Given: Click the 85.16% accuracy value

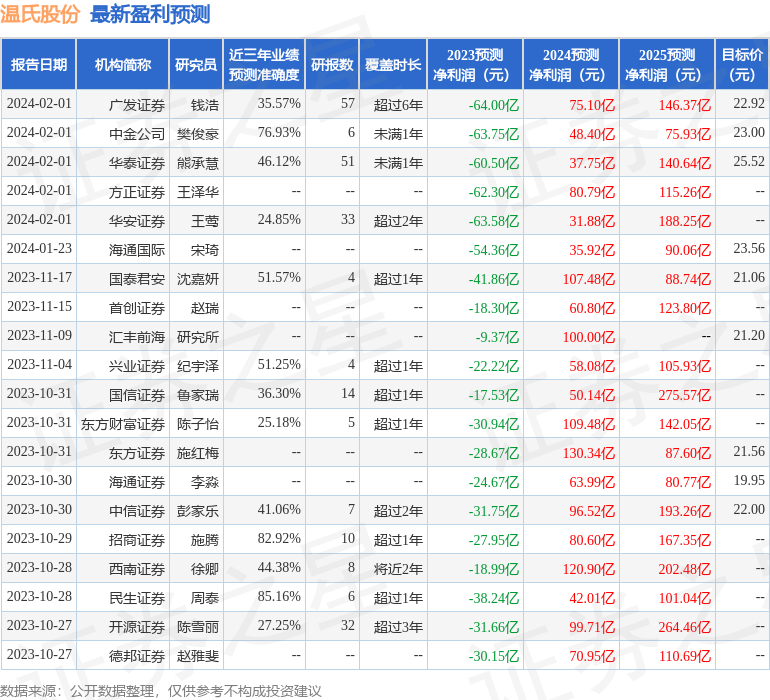Looking at the screenshot, I should click(x=279, y=596).
